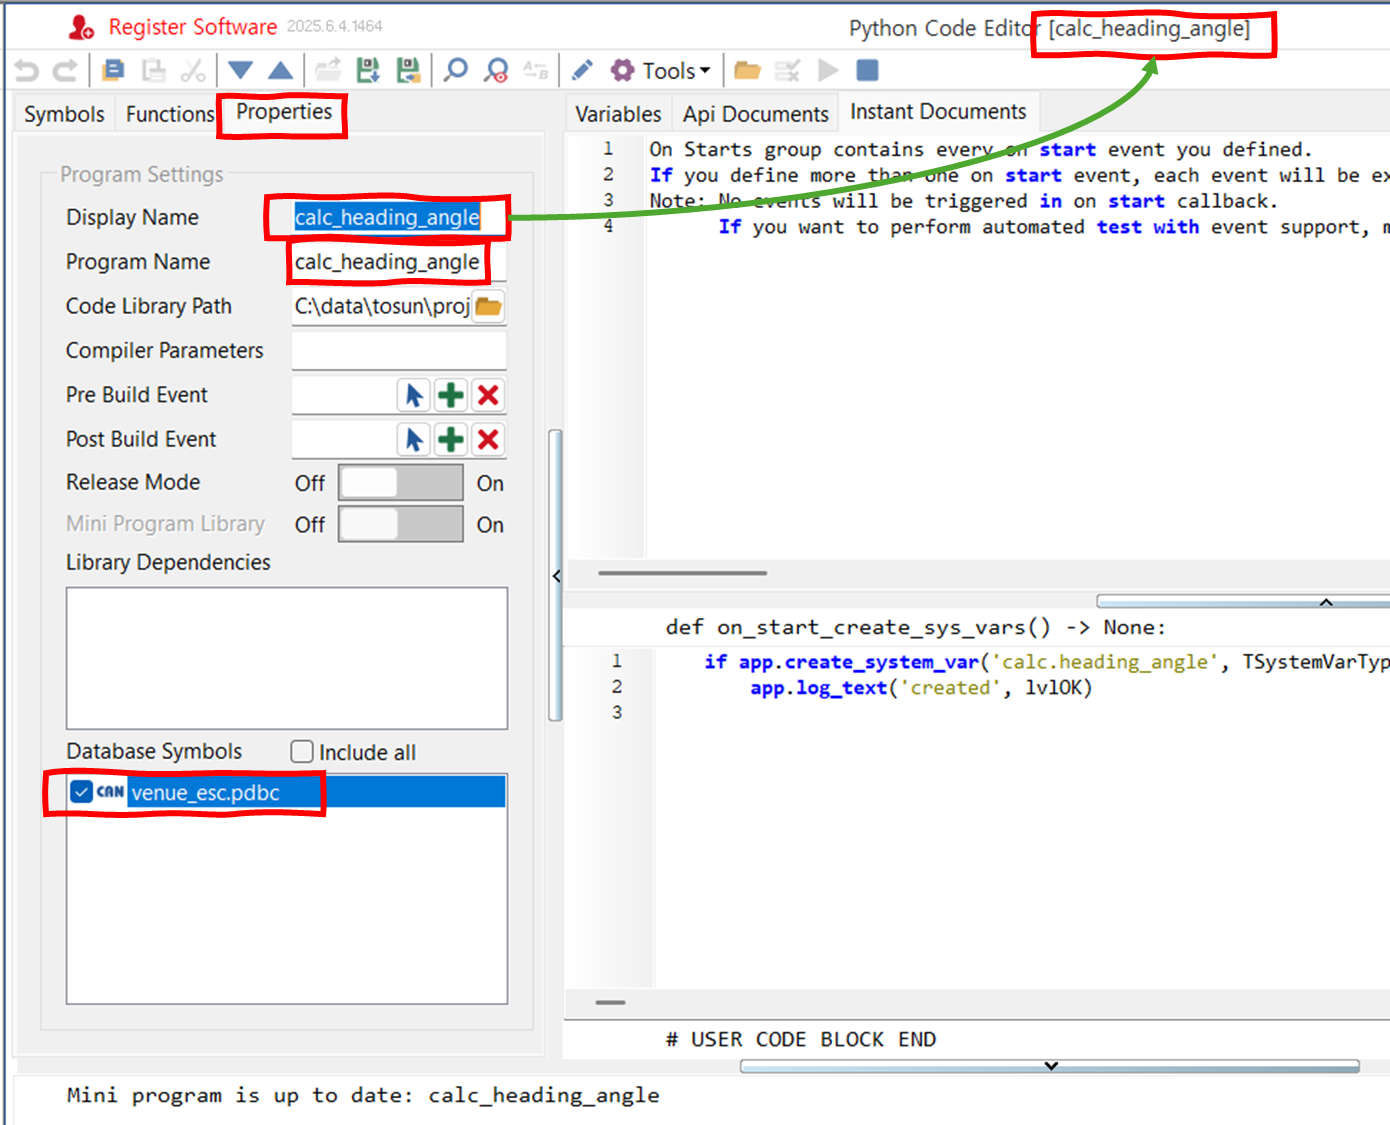
Task: Expand footer with down chevron bar
Action: click(1050, 1066)
